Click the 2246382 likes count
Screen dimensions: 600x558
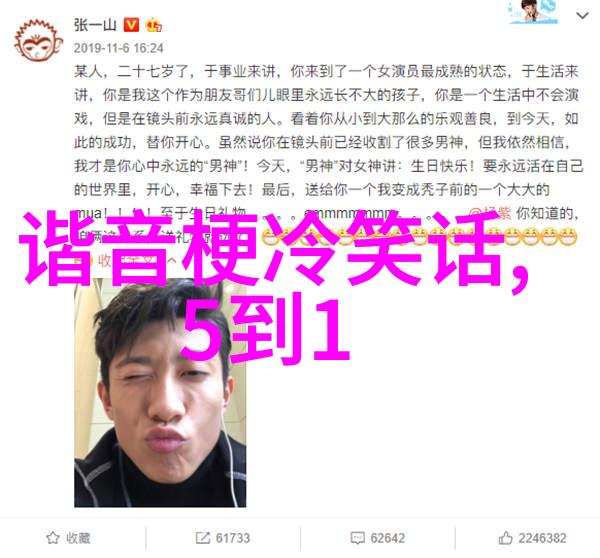point(542,538)
